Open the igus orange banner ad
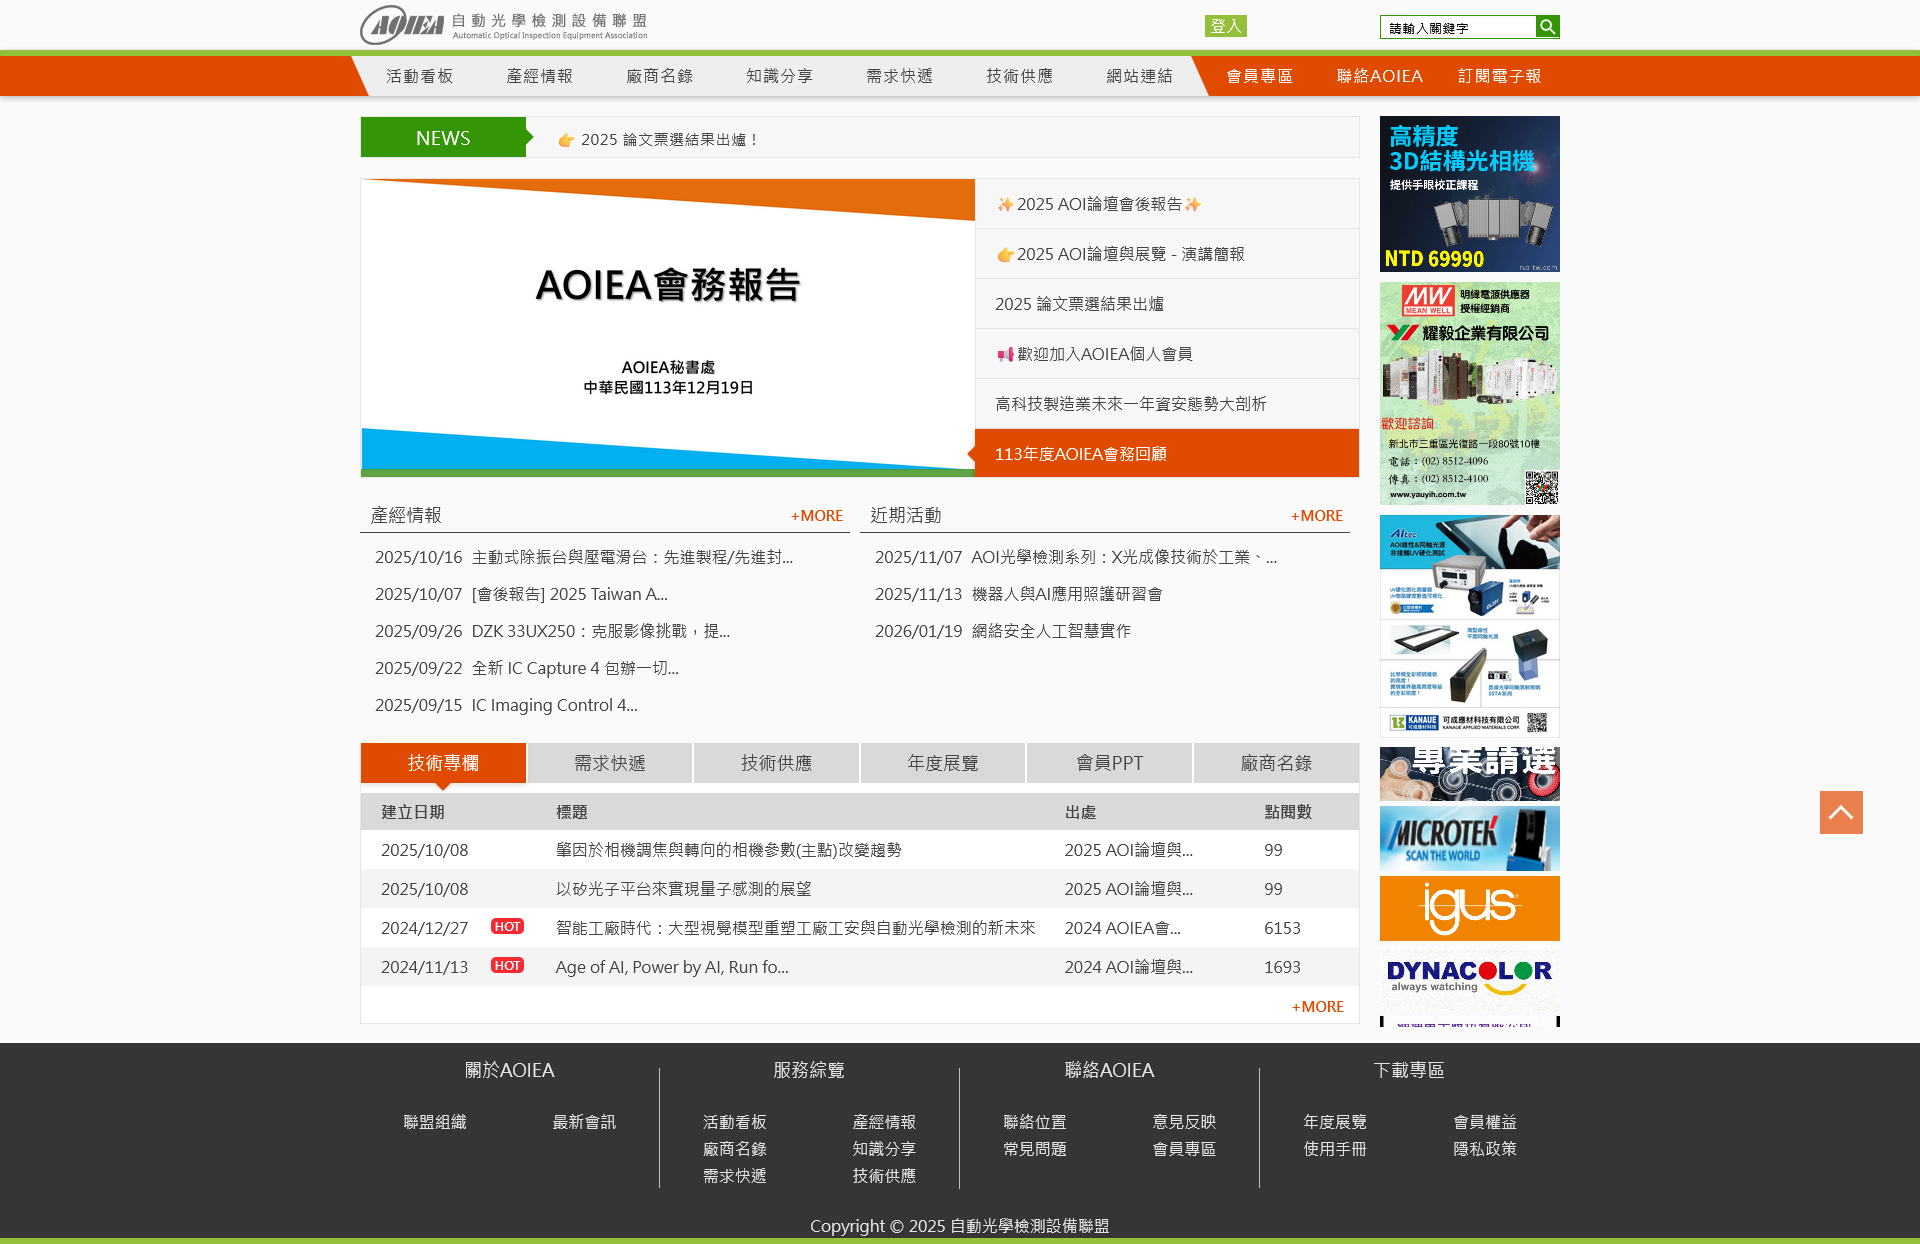The width and height of the screenshot is (1920, 1244). pyautogui.click(x=1469, y=908)
